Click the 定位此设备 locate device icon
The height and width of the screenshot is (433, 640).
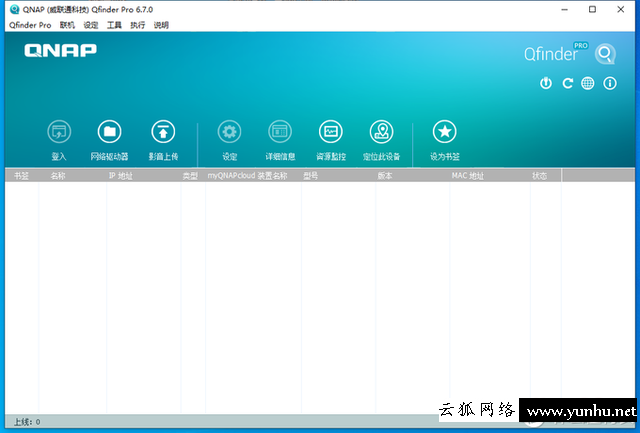pos(382,132)
